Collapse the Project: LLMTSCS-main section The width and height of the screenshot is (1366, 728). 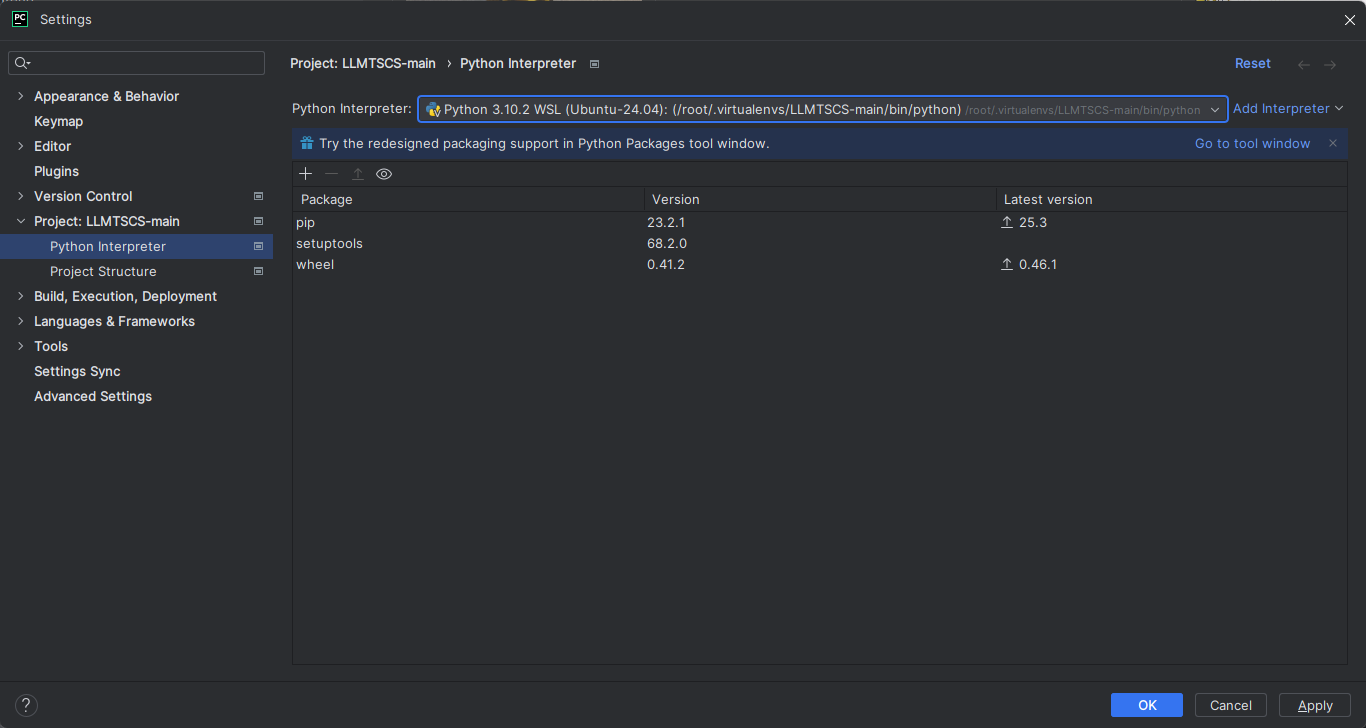coord(21,221)
